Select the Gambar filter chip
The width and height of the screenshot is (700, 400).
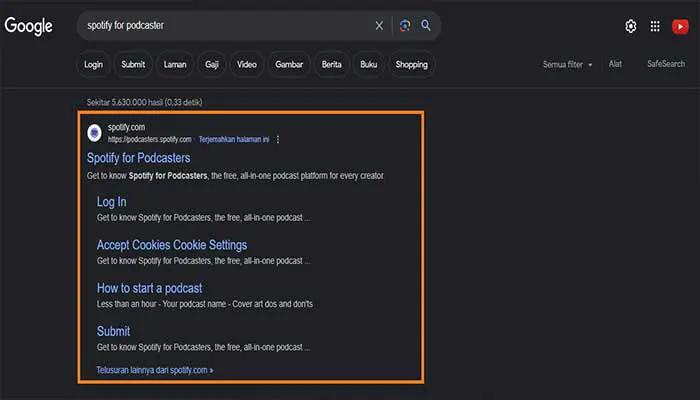coord(289,65)
